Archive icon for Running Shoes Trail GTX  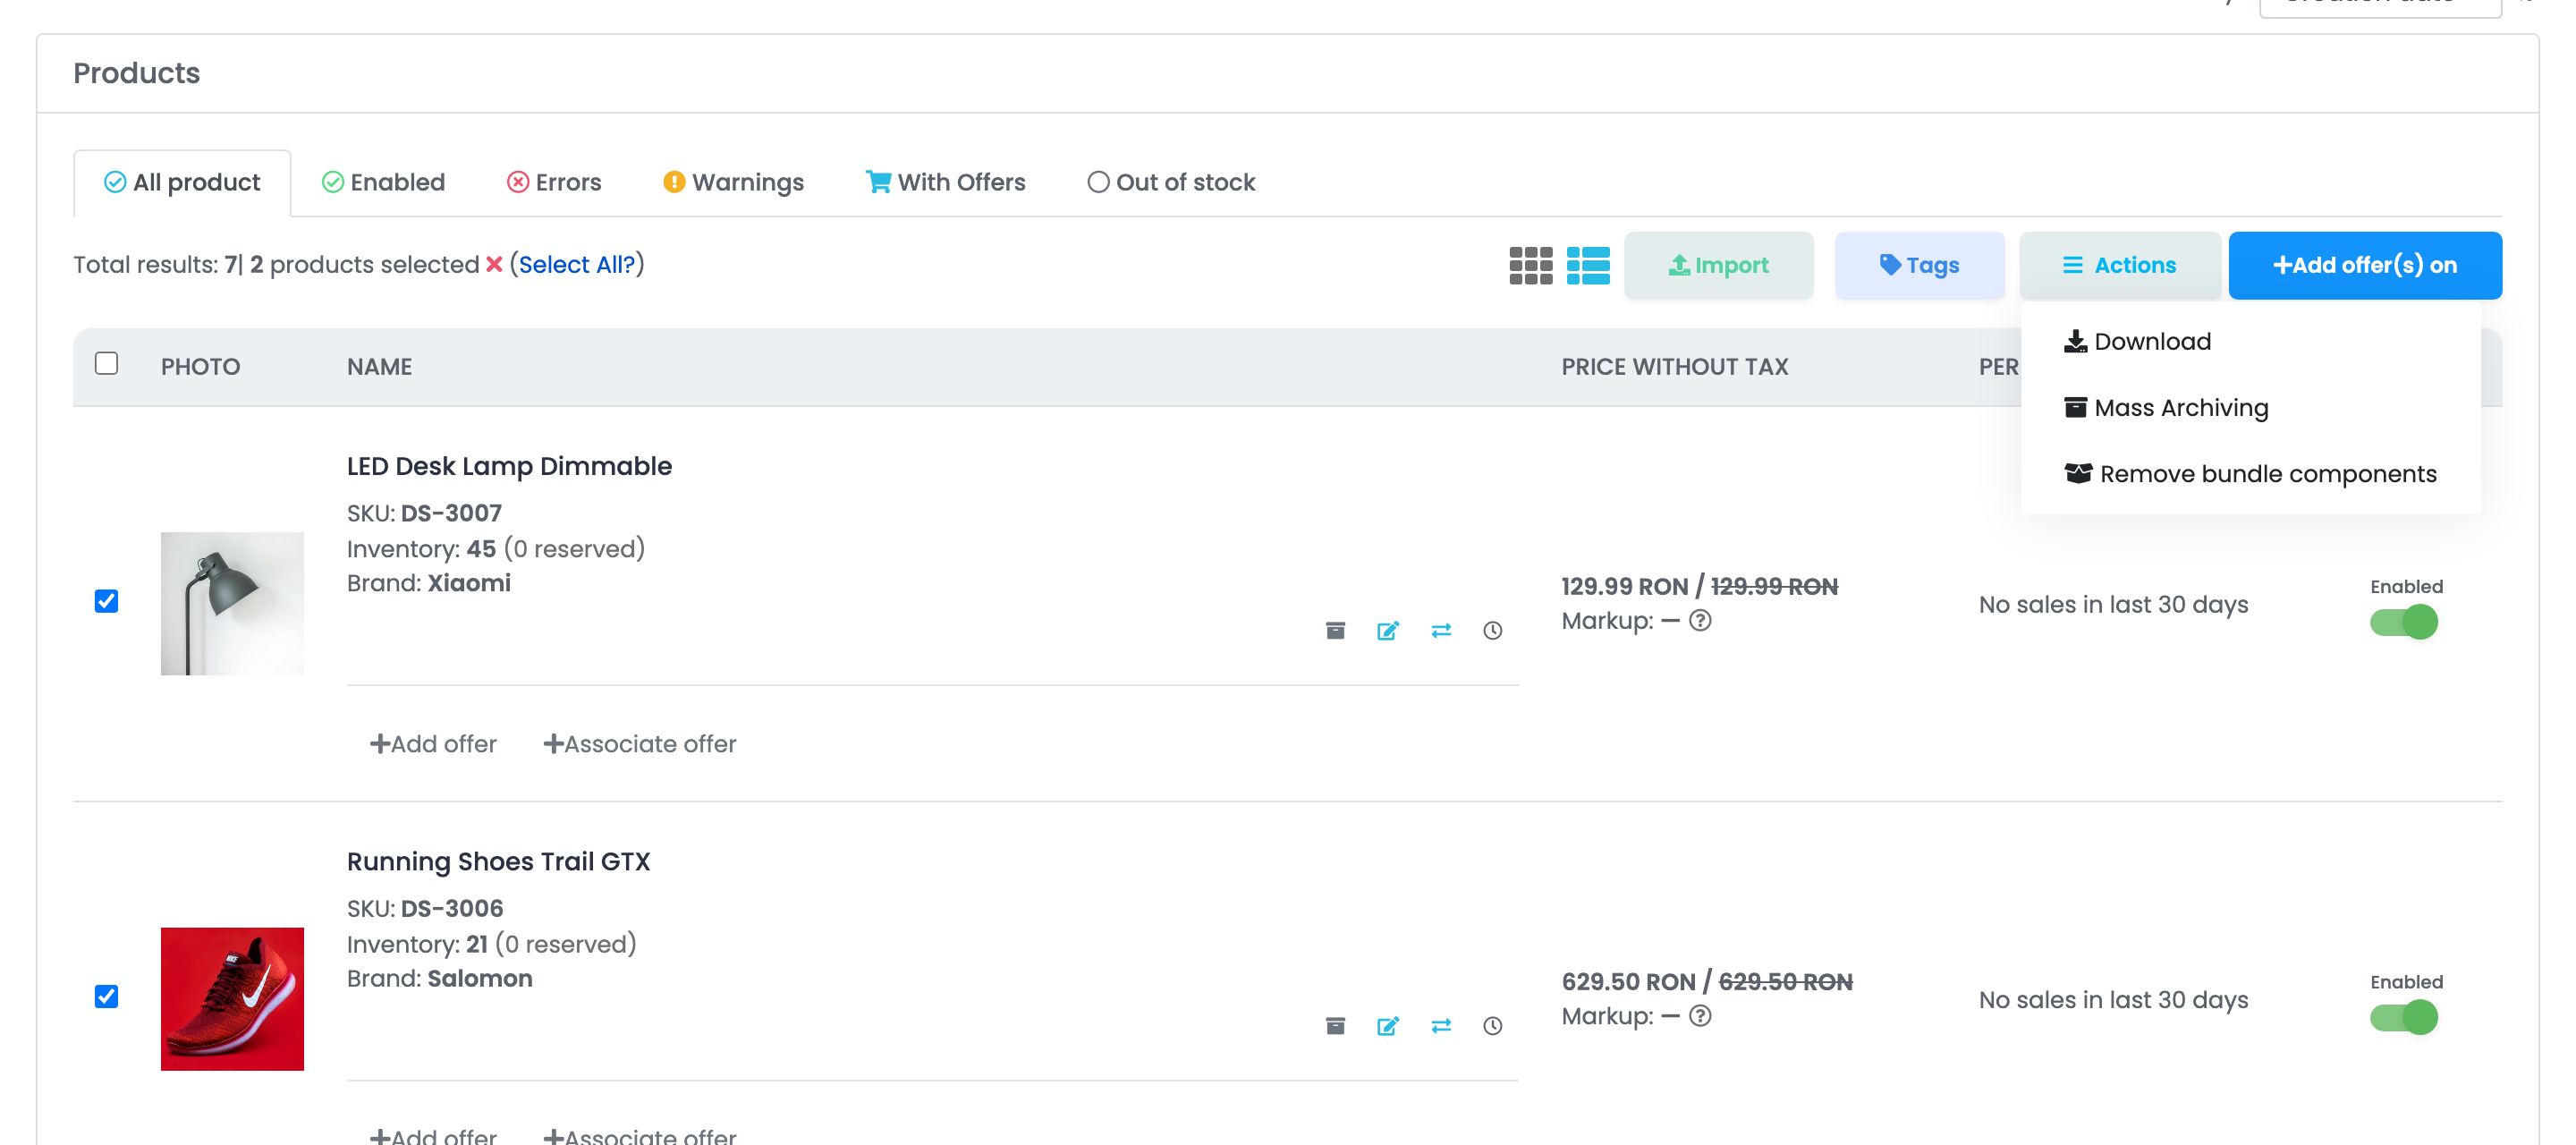pos(1335,1025)
